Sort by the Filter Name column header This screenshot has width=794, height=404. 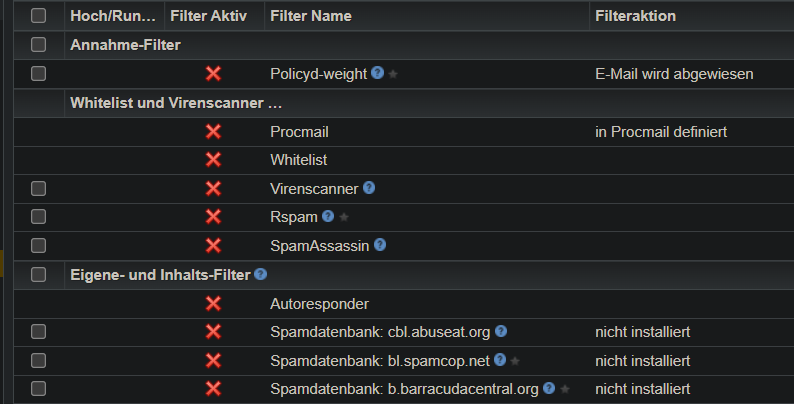pos(310,16)
